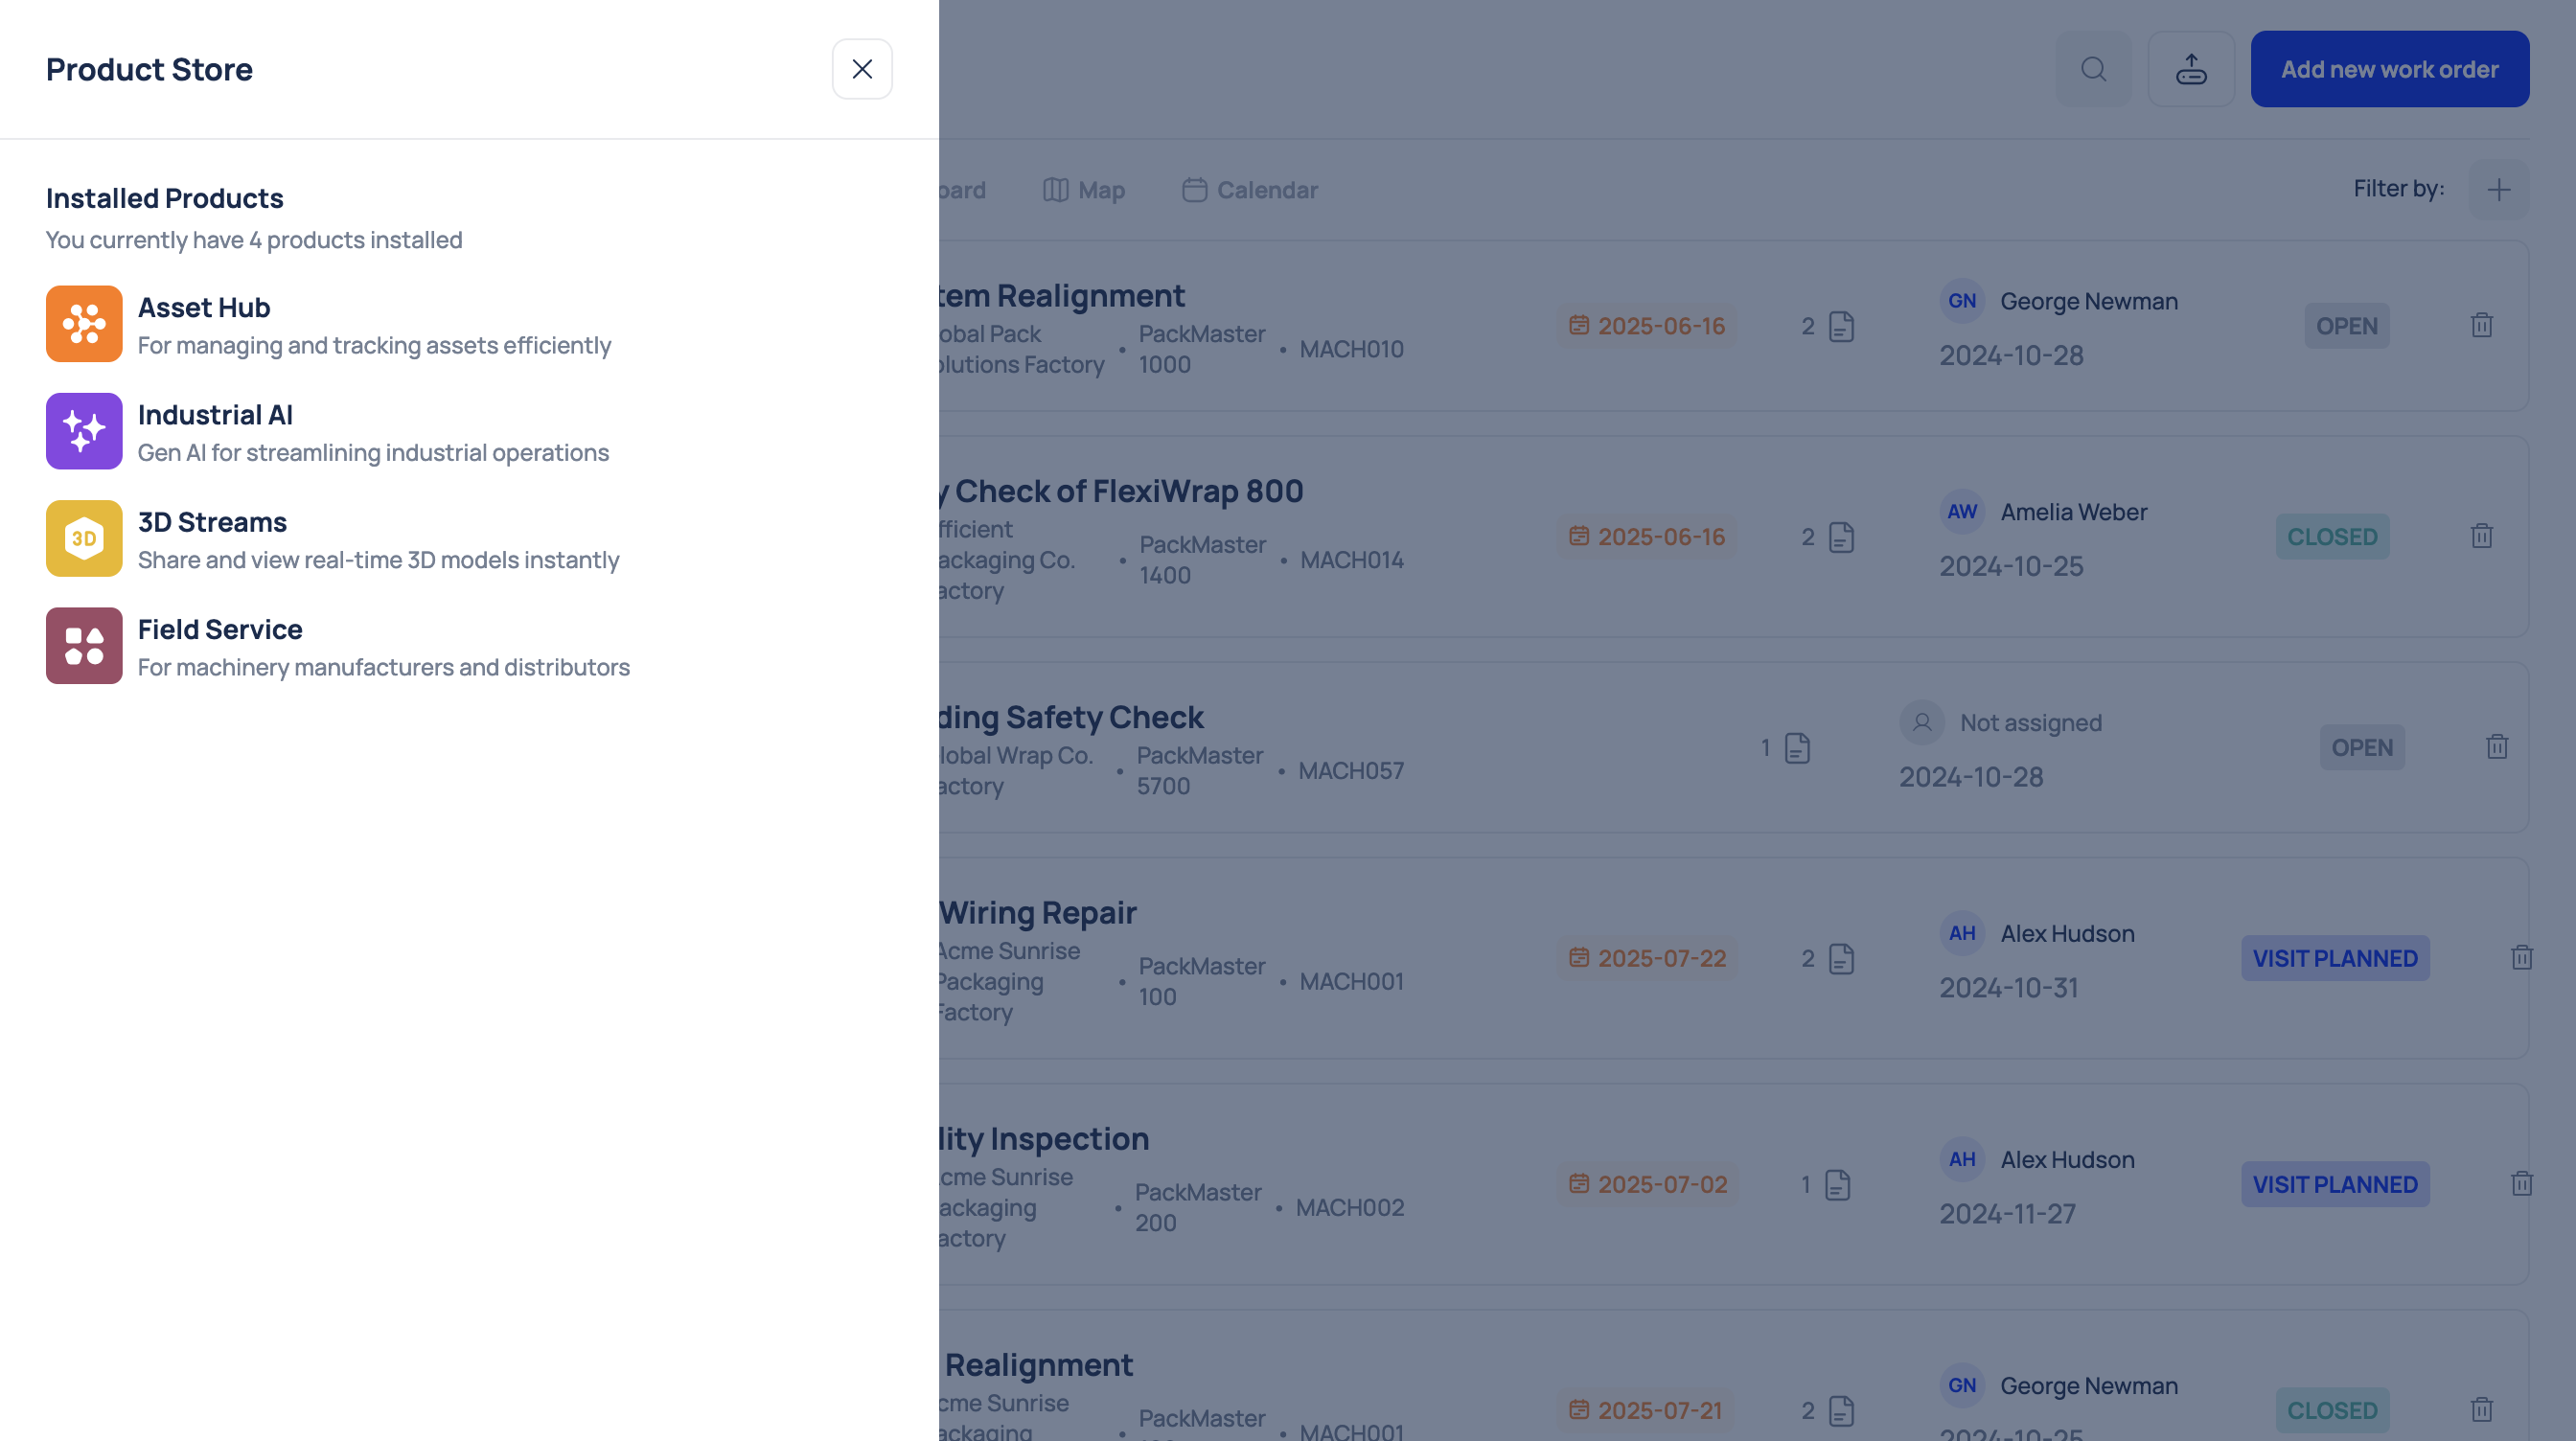Delete the Safety Check MACH057 work order
Image resolution: width=2576 pixels, height=1441 pixels.
pos(2497,748)
